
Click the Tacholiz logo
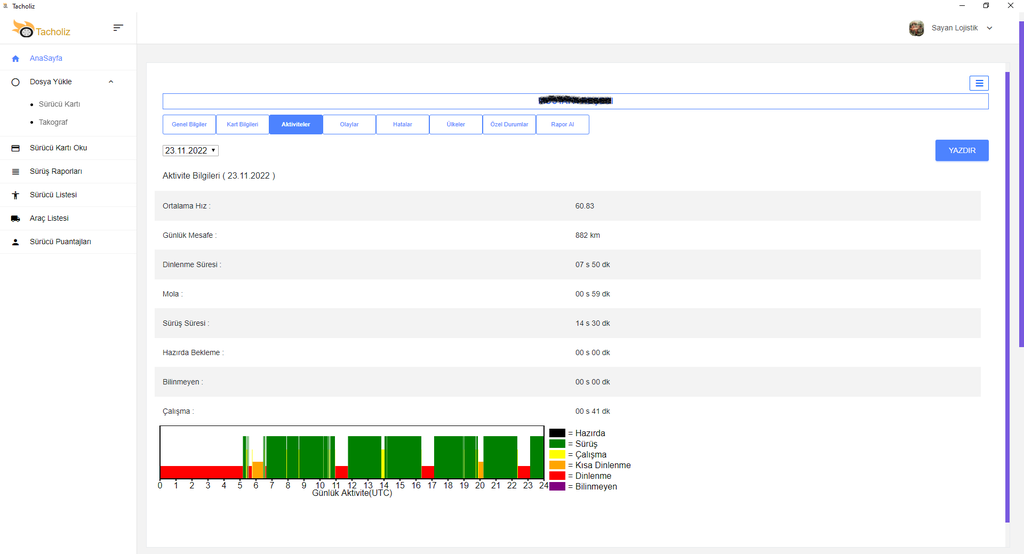(41, 29)
